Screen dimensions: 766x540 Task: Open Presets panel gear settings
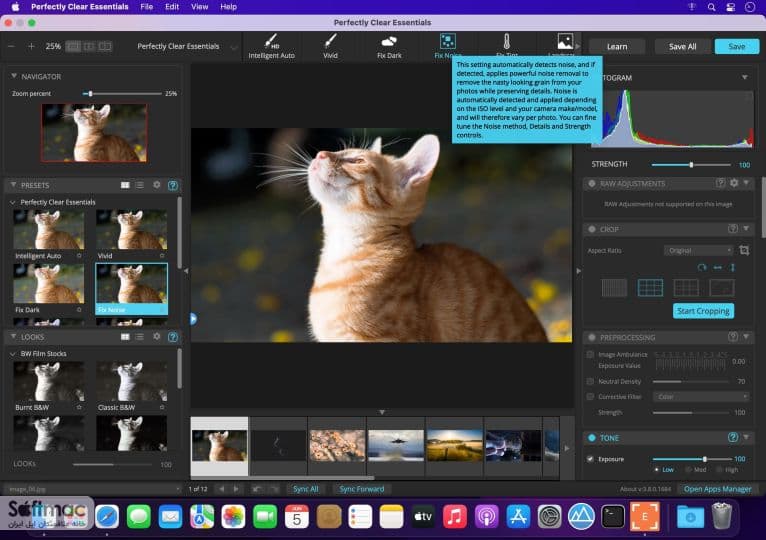click(156, 185)
